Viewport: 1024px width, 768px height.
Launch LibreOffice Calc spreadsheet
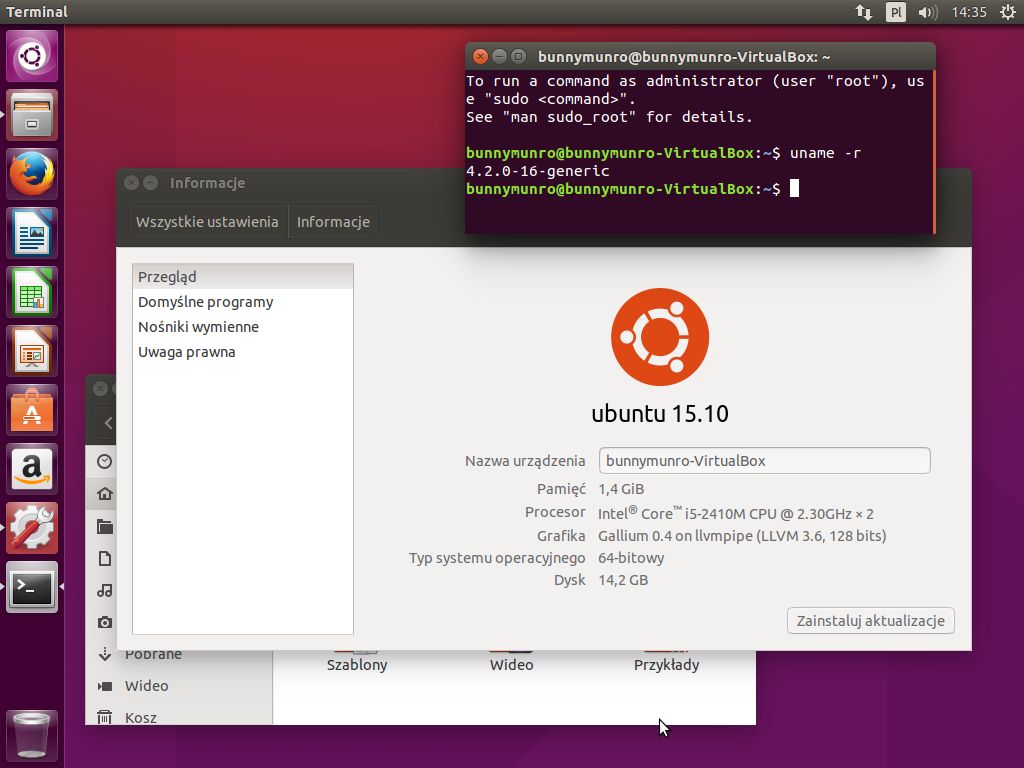(x=32, y=292)
